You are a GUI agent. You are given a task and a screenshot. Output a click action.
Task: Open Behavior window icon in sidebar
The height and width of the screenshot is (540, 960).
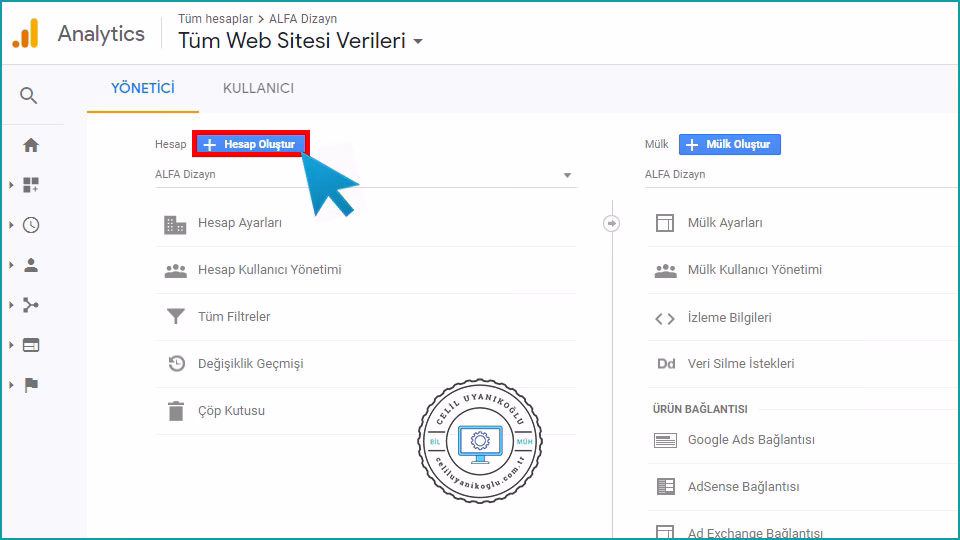pyautogui.click(x=31, y=345)
